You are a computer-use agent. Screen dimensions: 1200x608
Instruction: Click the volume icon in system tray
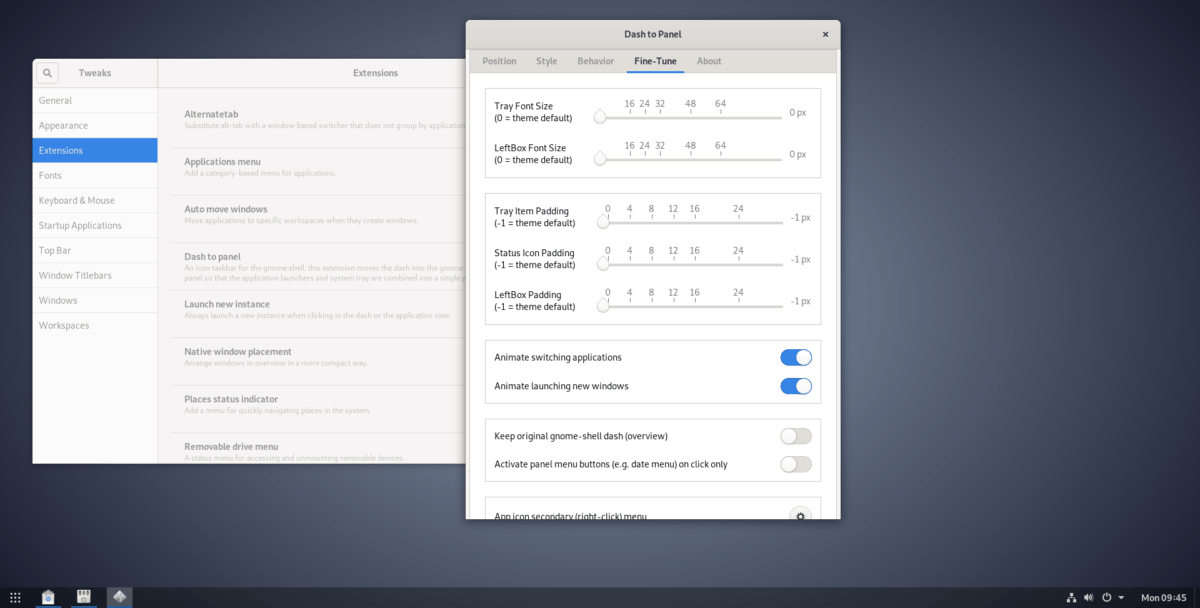coord(1088,597)
